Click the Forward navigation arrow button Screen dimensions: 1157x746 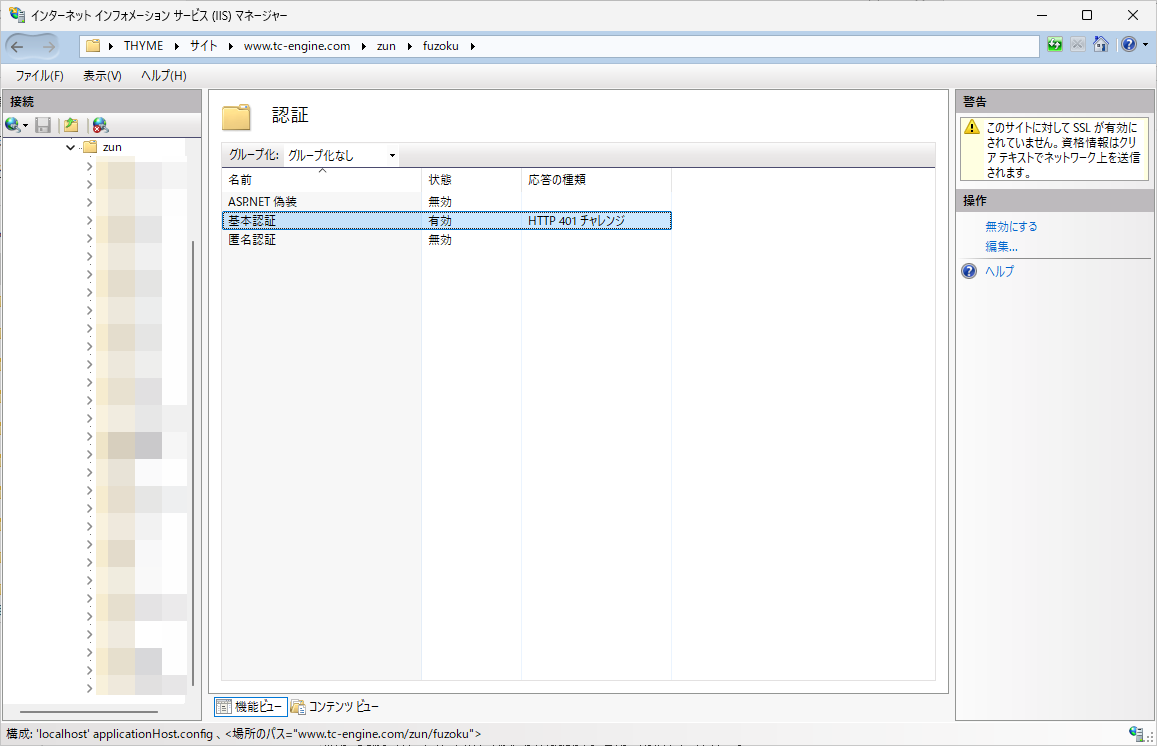(50, 46)
